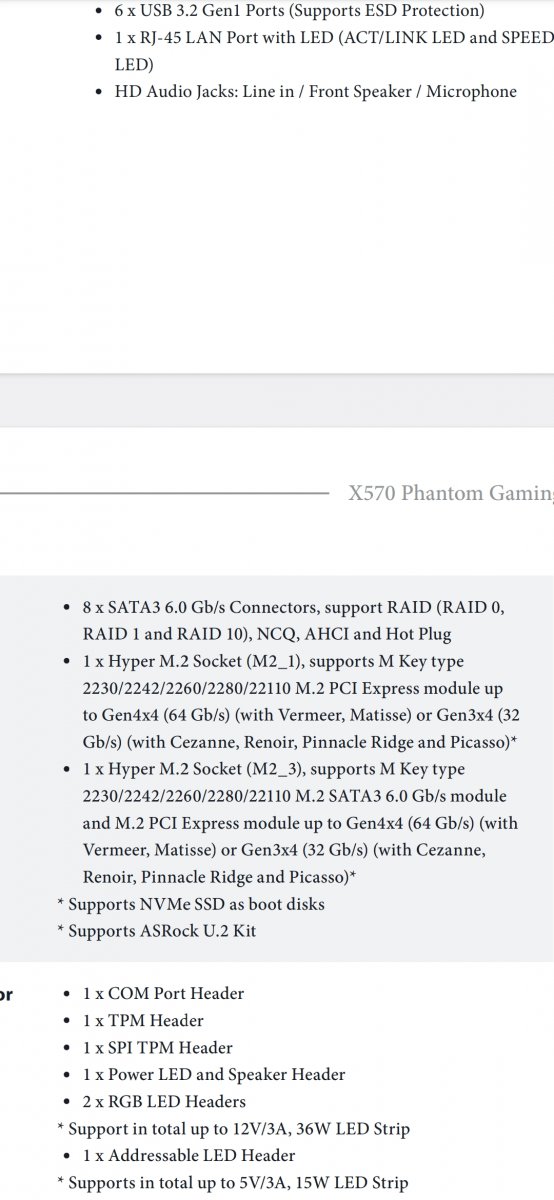Click the 1 x TPM Header item
This screenshot has height=1200, width=554.
tap(143, 1021)
